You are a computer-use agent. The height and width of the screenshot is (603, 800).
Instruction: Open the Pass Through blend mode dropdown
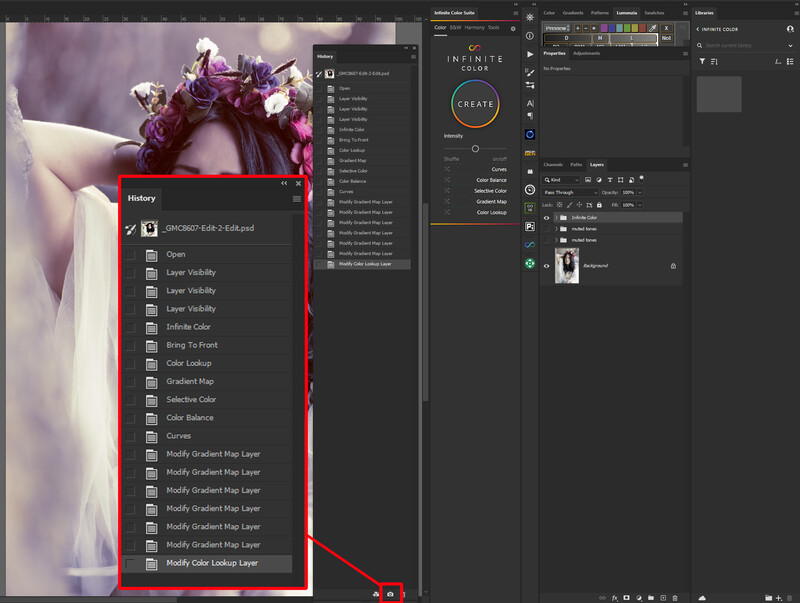pos(570,192)
